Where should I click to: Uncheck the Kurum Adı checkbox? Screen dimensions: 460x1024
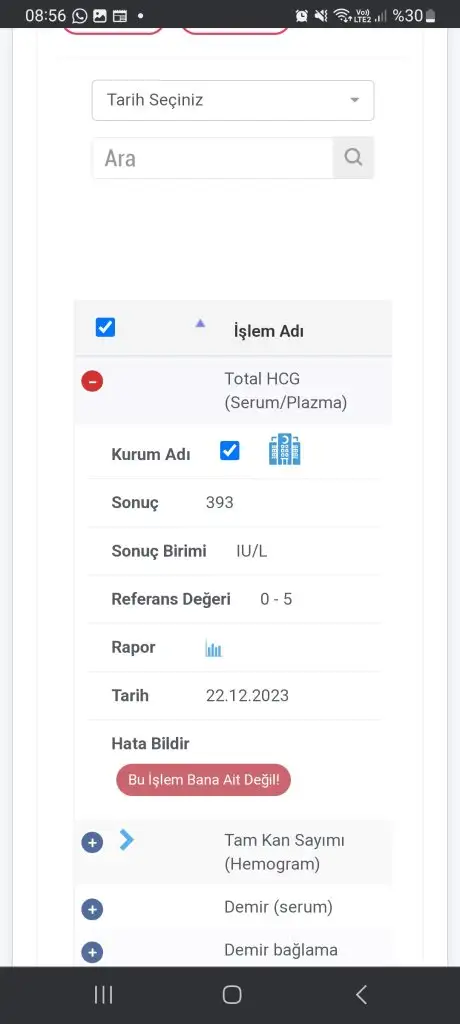tap(229, 451)
